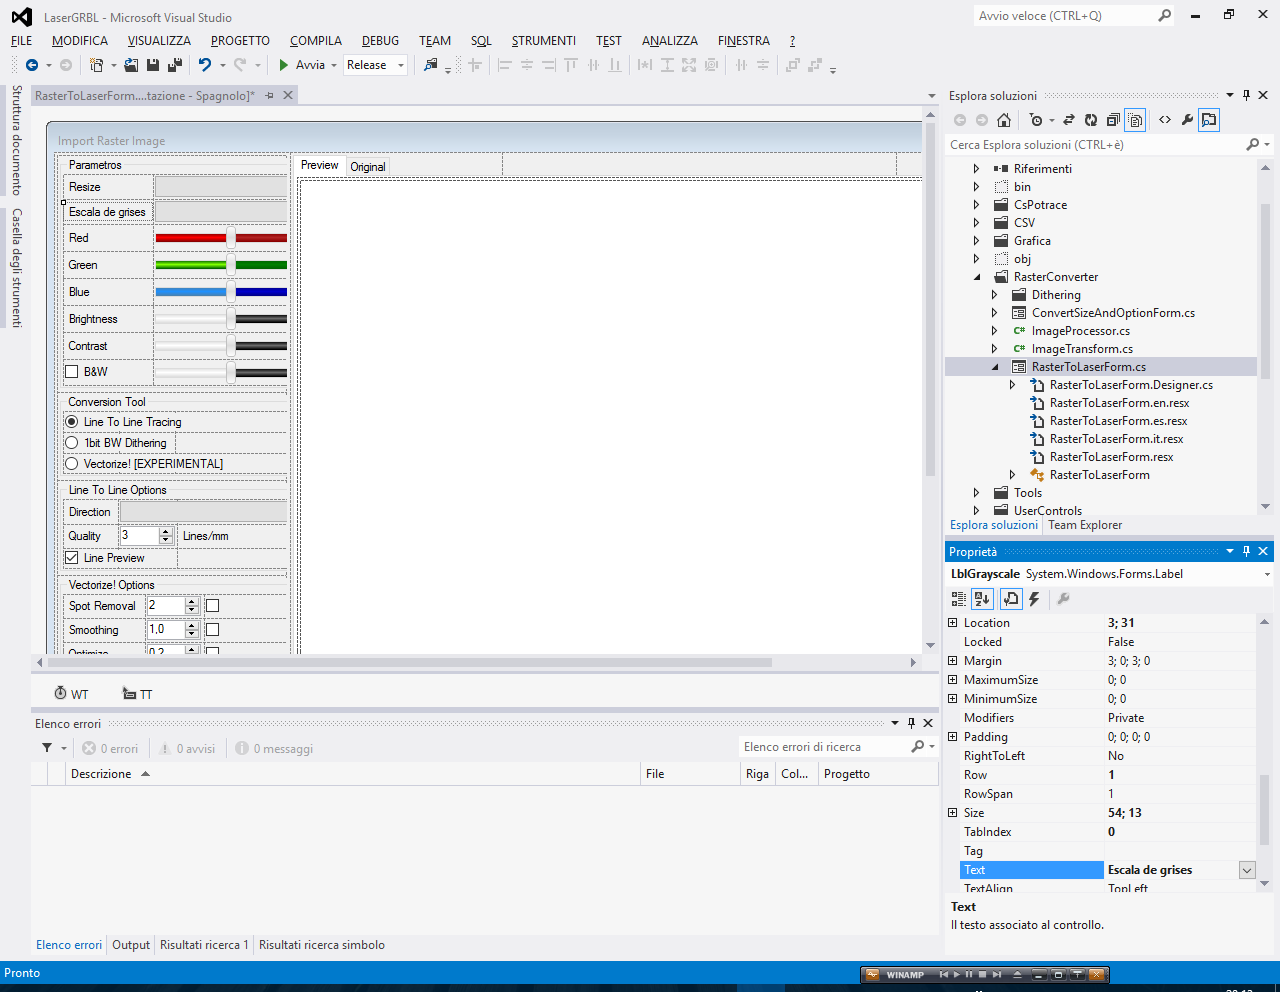Click the Find in Files toolbar icon
Image resolution: width=1280 pixels, height=992 pixels.
431,65
